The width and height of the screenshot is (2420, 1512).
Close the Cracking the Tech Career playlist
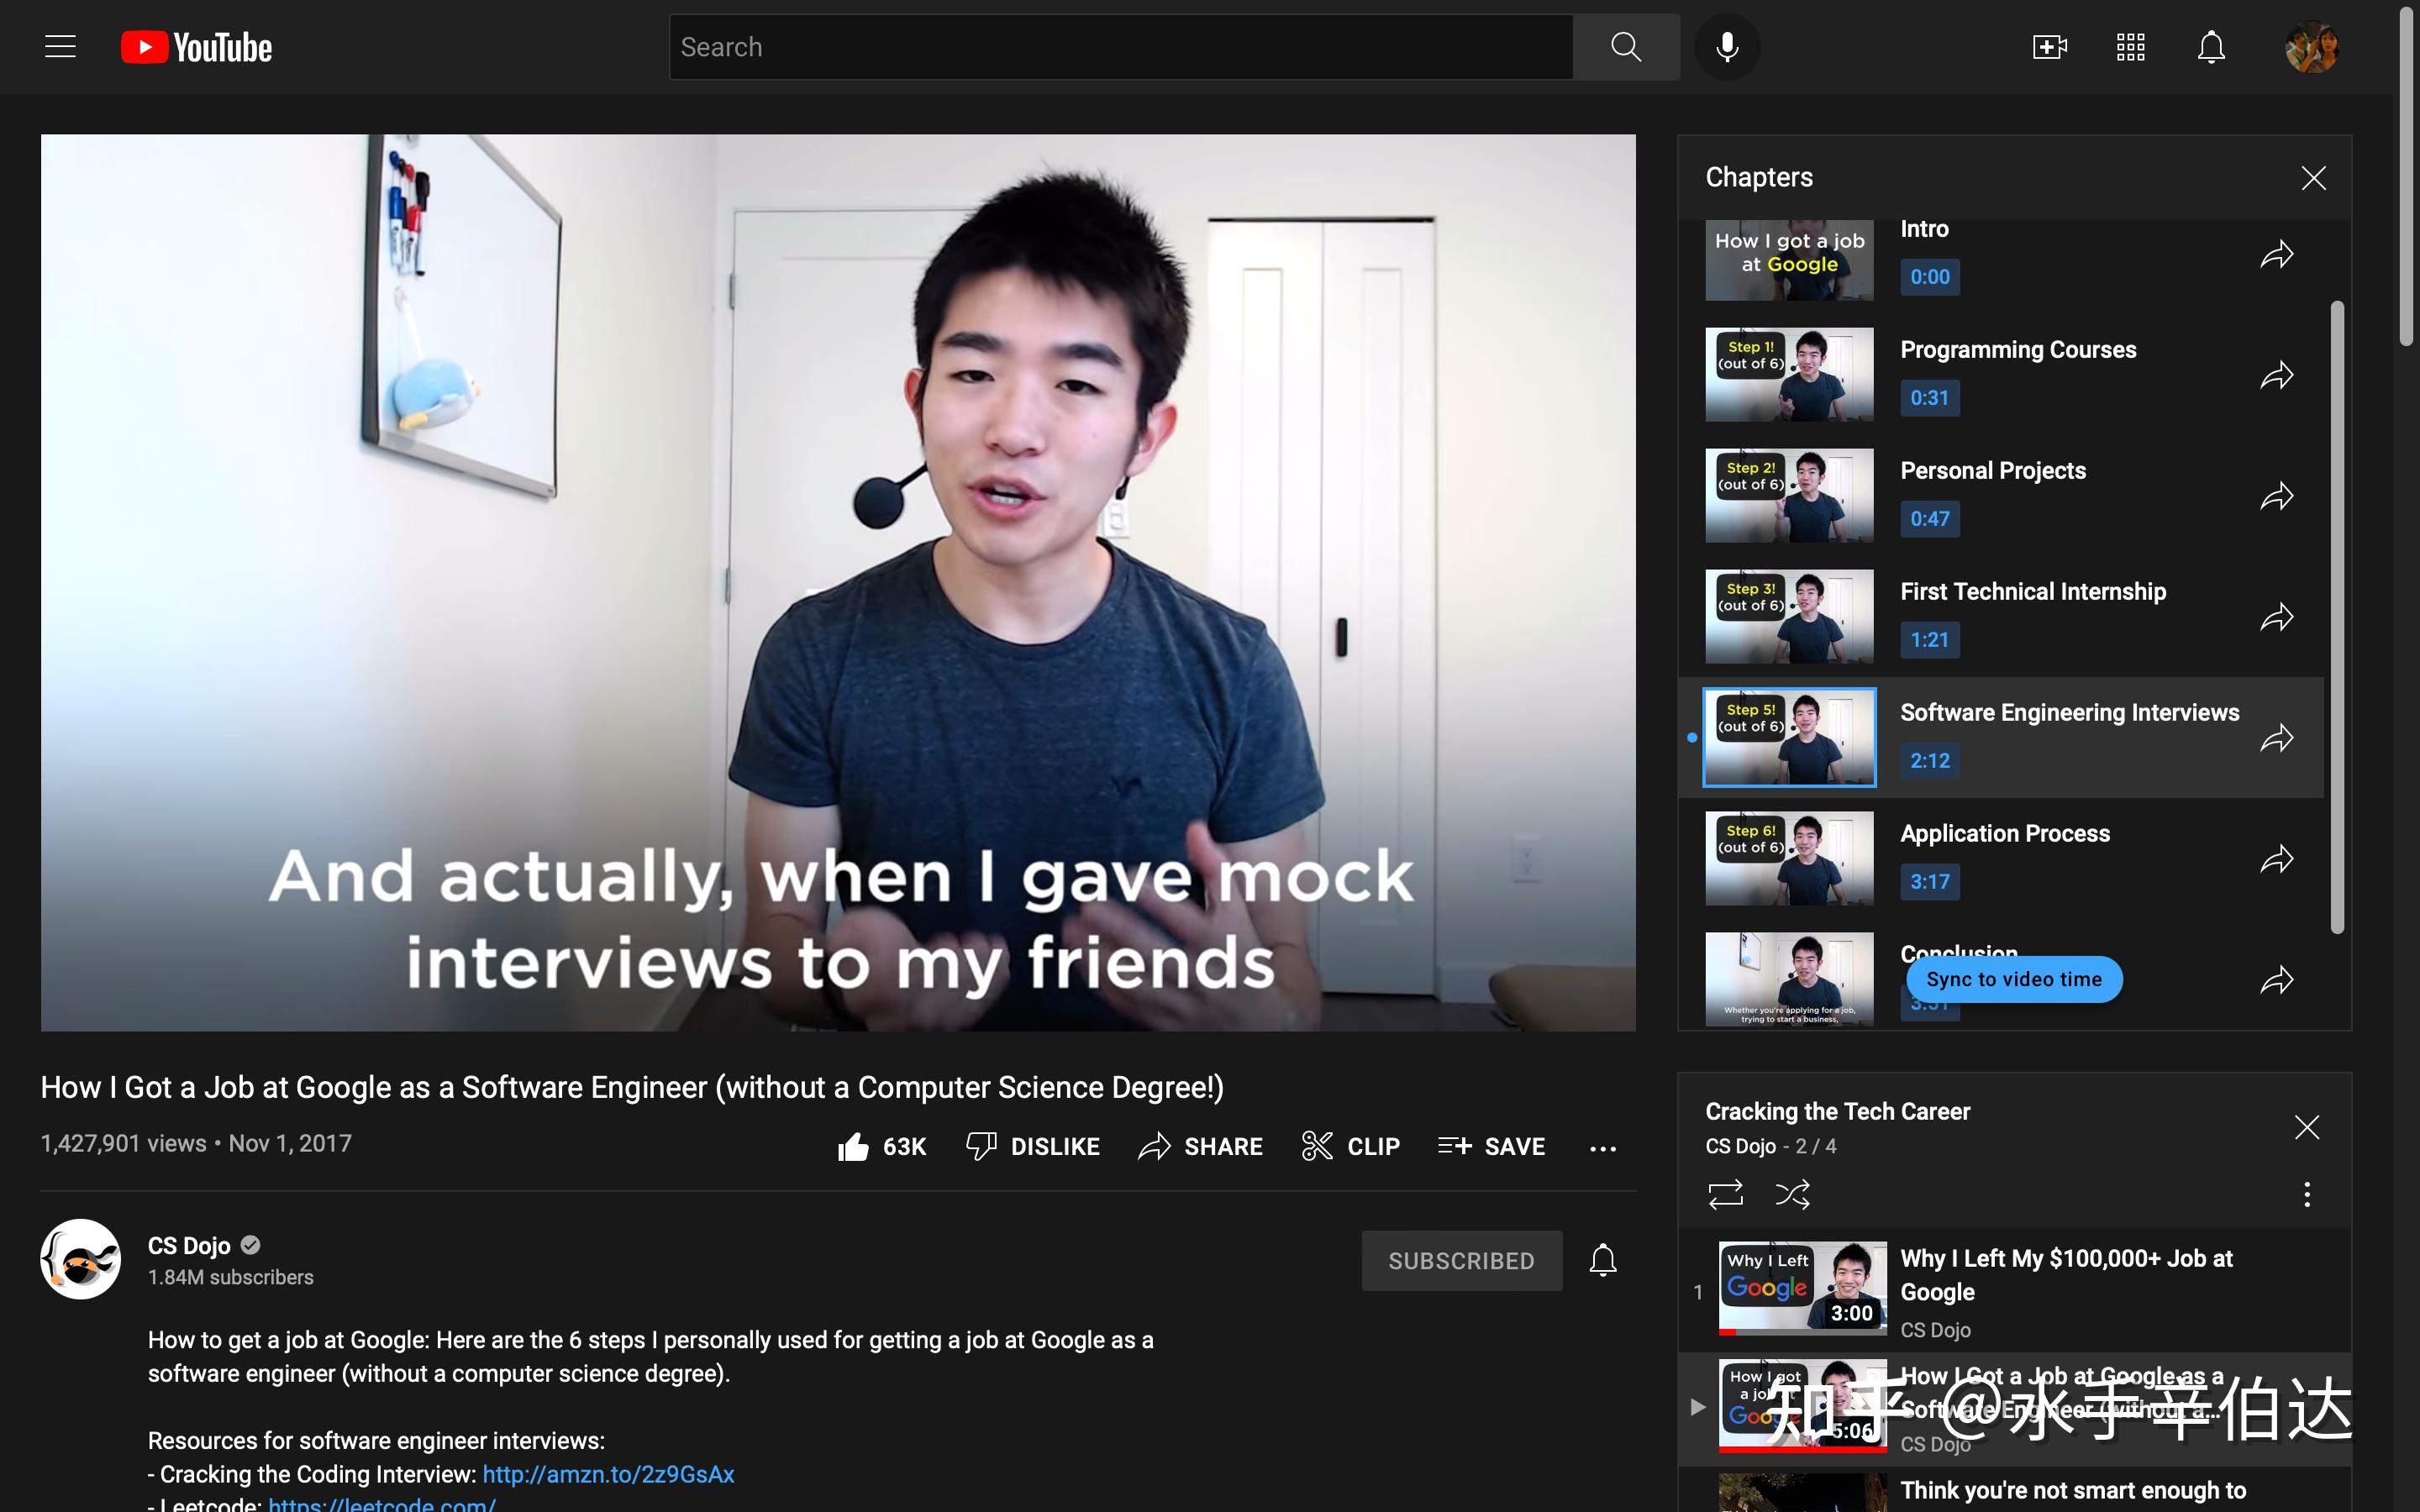pos(2306,1127)
